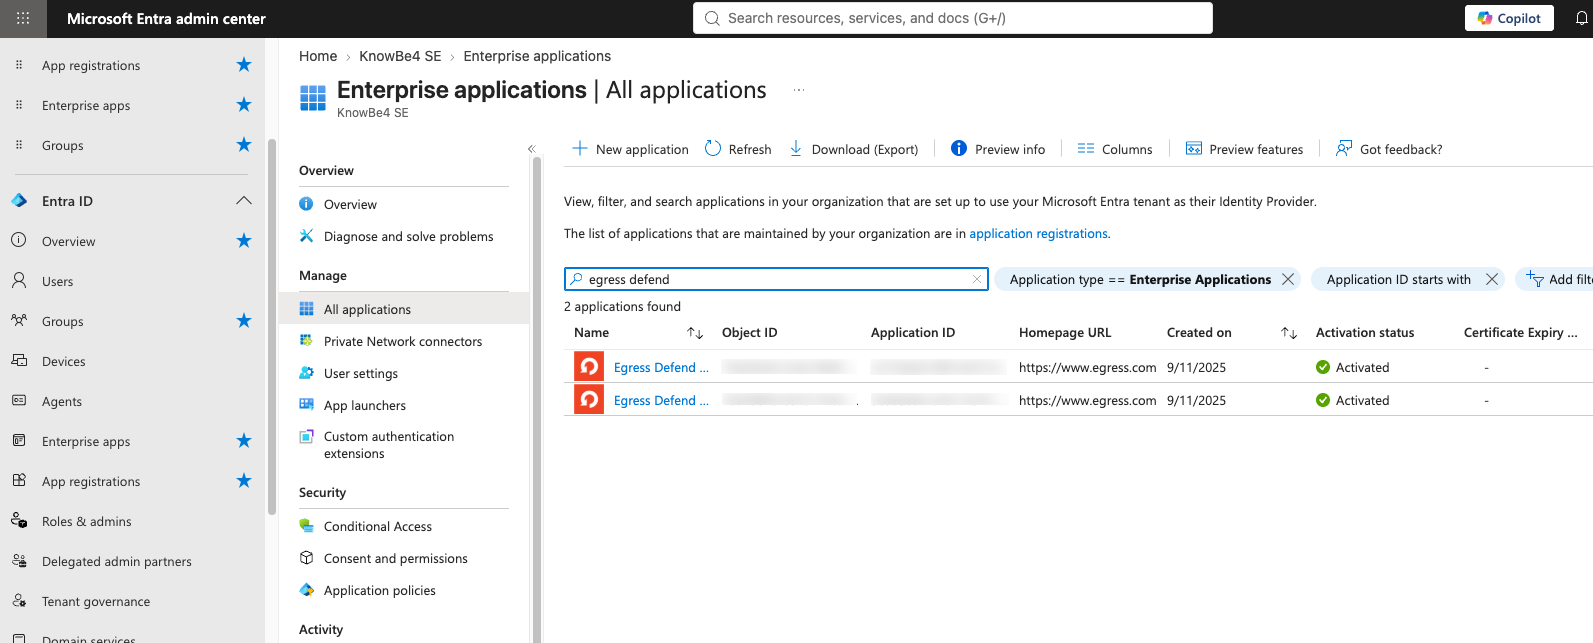Click Download (Export) in the toolbar
Image resolution: width=1593 pixels, height=643 pixels.
point(853,149)
